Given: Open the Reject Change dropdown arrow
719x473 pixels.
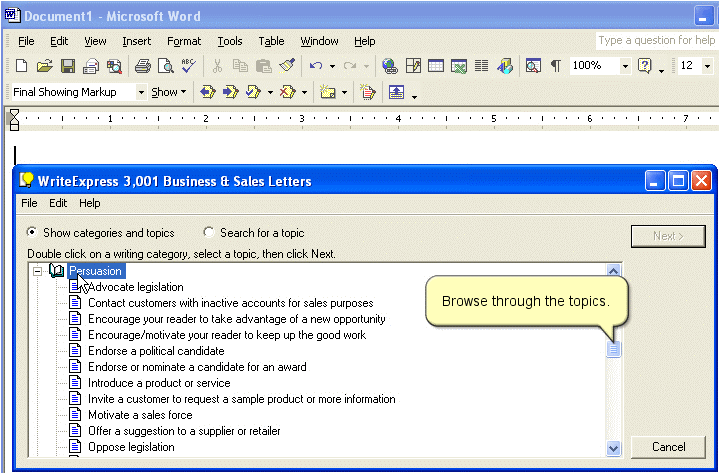Looking at the screenshot, I should (x=304, y=93).
